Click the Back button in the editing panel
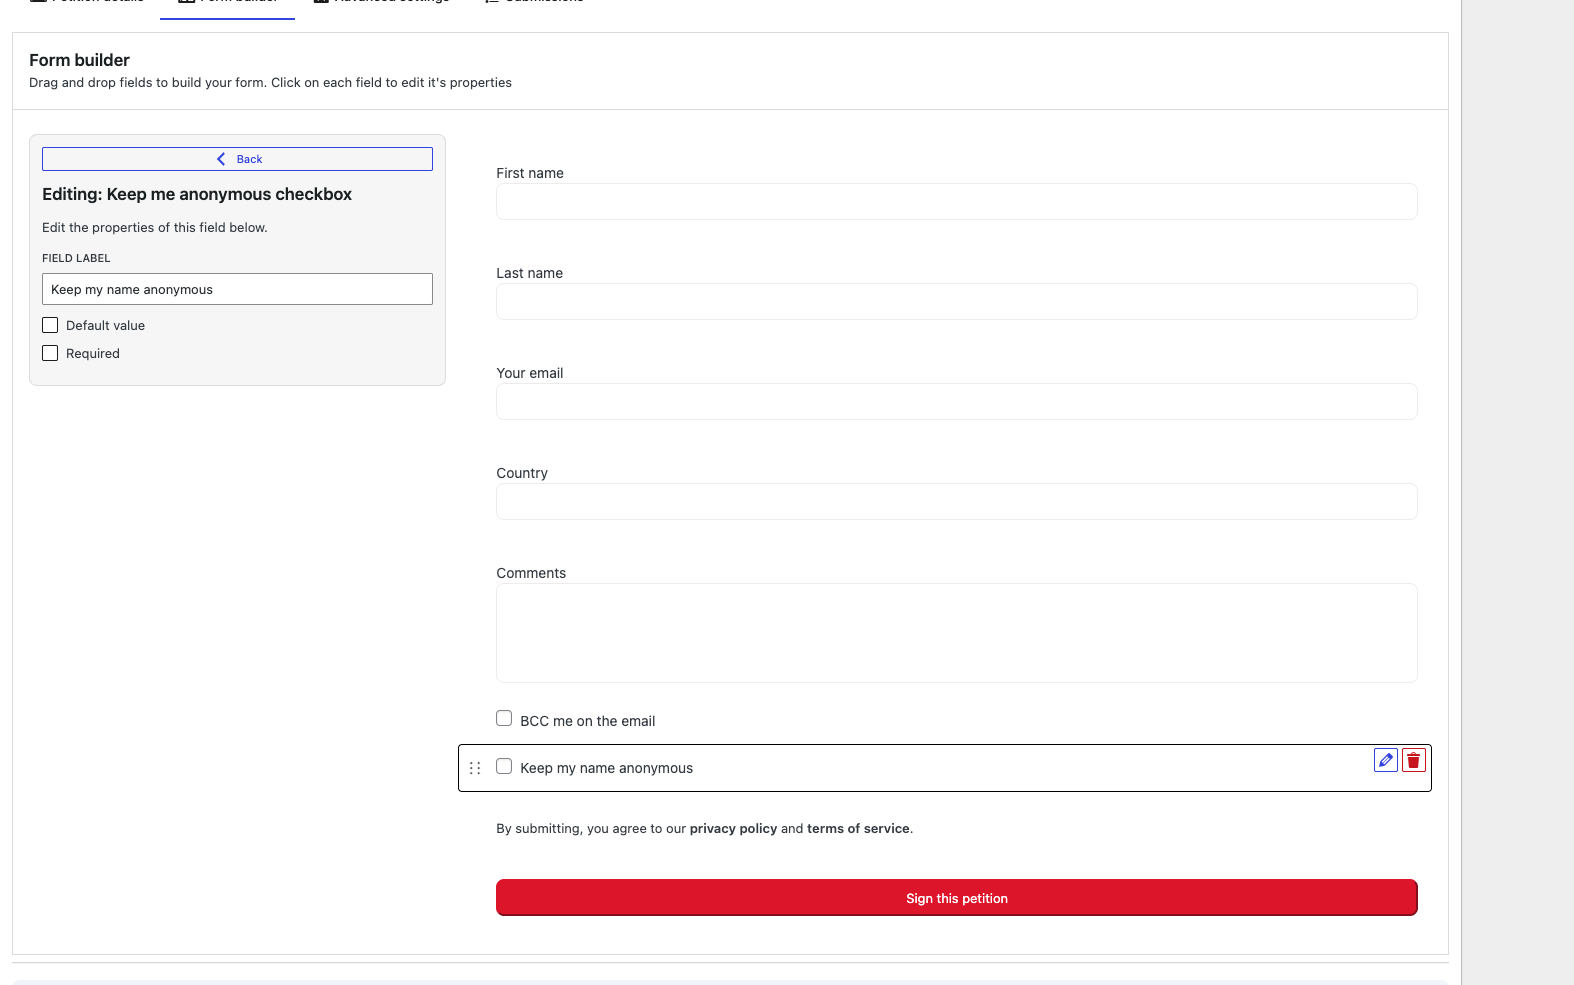The image size is (1574, 985). pyautogui.click(x=237, y=159)
